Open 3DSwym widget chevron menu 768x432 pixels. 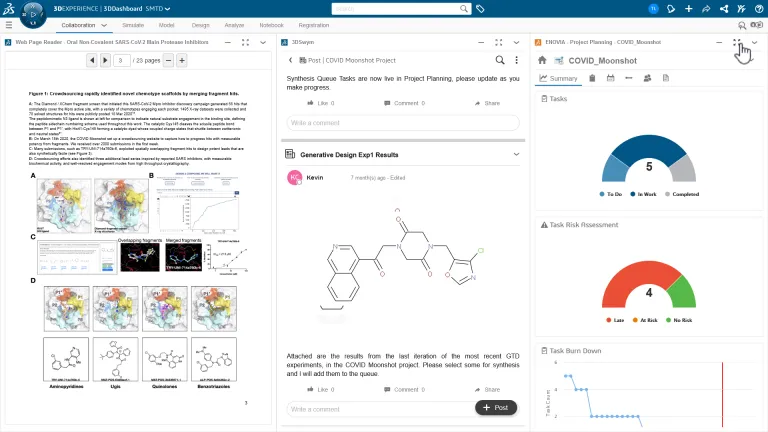(516, 43)
